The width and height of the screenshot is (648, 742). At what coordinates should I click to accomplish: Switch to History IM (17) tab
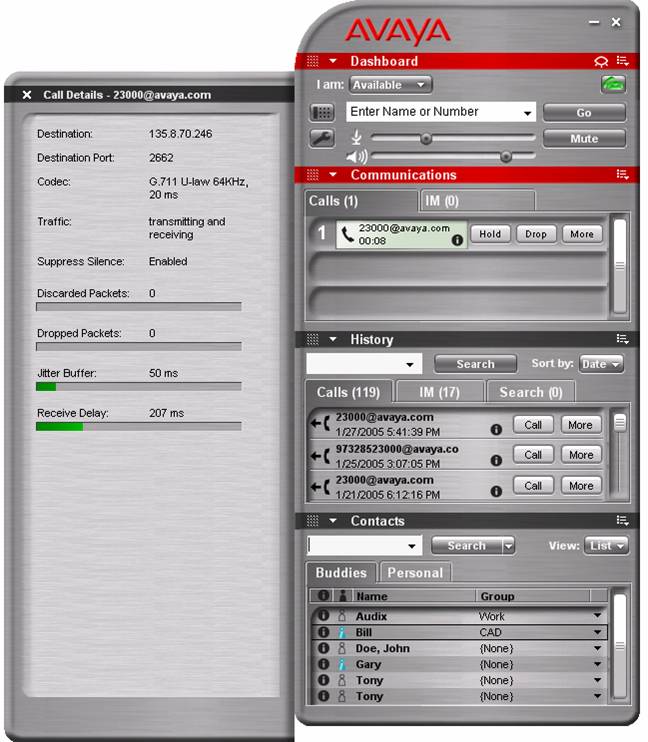pos(439,392)
